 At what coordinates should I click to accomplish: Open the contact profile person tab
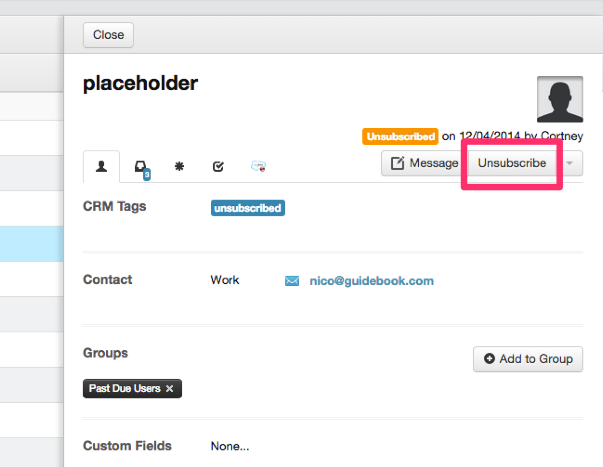101,166
